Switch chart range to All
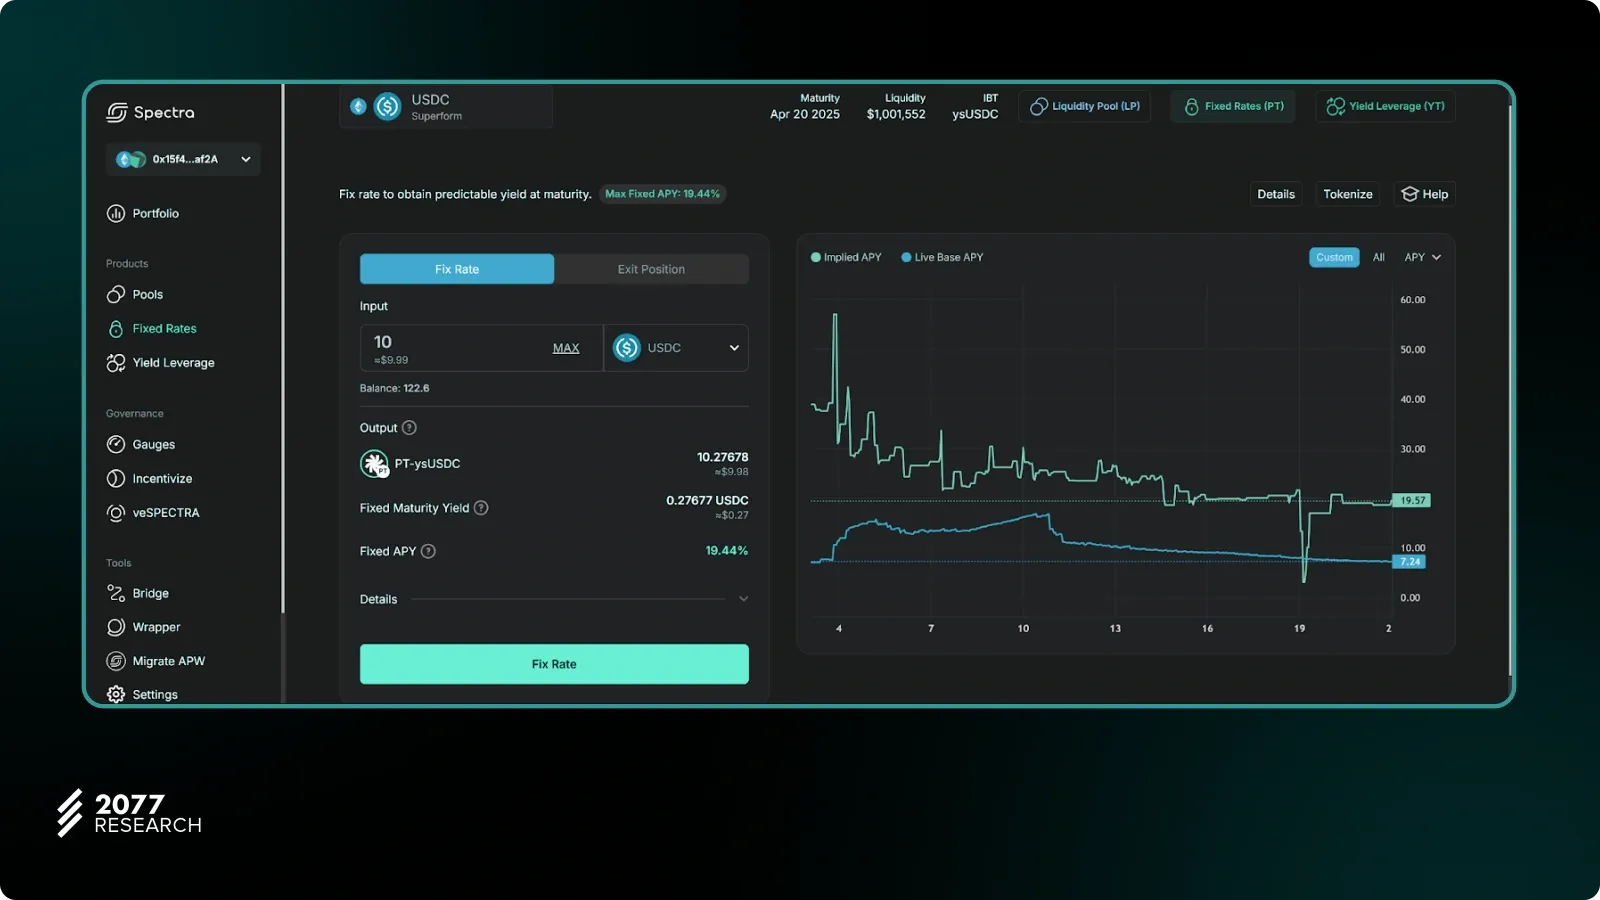Viewport: 1600px width, 900px height. tap(1378, 258)
